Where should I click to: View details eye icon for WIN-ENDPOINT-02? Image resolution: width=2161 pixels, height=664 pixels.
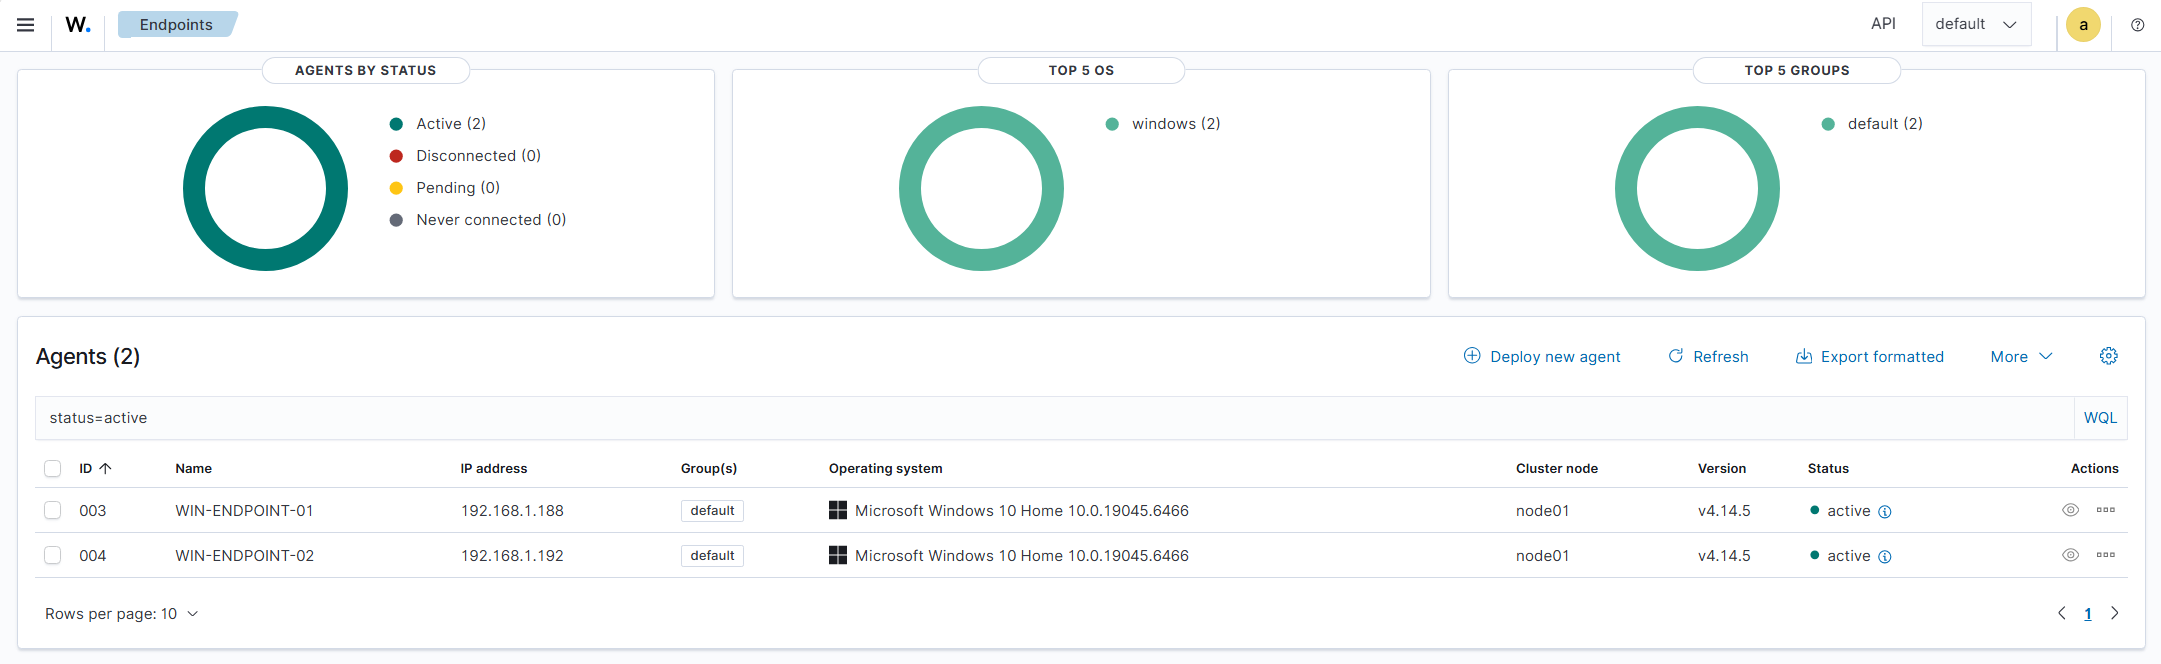coord(2070,555)
